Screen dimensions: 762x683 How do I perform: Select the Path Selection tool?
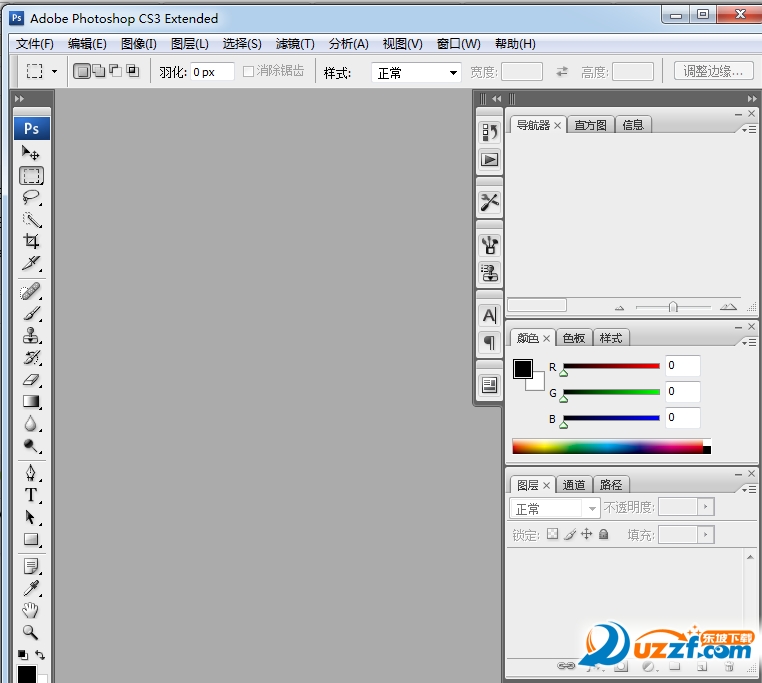click(x=31, y=517)
